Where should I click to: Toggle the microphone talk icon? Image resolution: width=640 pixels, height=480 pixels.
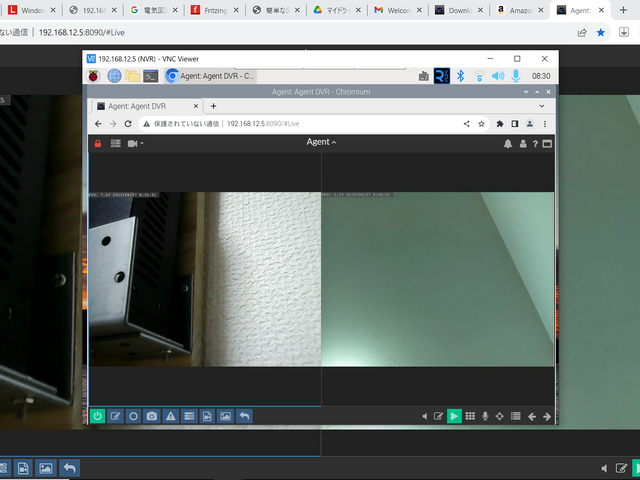[x=486, y=416]
